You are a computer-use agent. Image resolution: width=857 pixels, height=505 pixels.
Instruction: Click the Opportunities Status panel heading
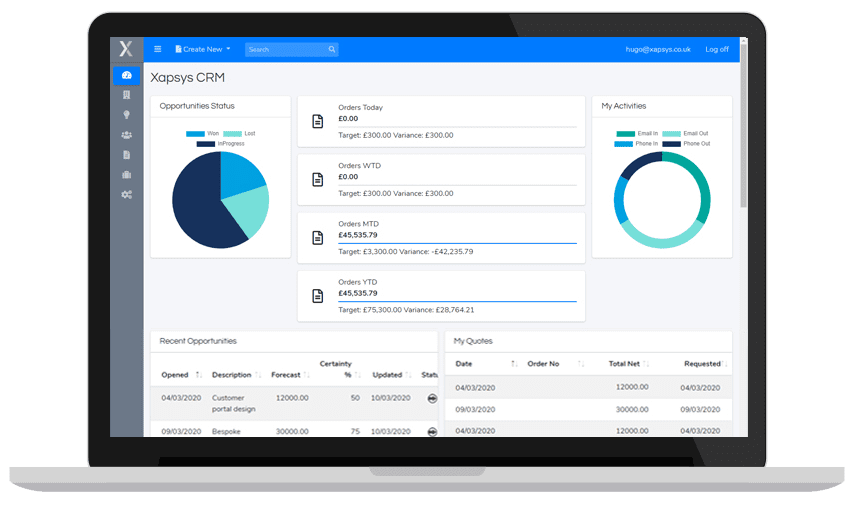click(197, 106)
